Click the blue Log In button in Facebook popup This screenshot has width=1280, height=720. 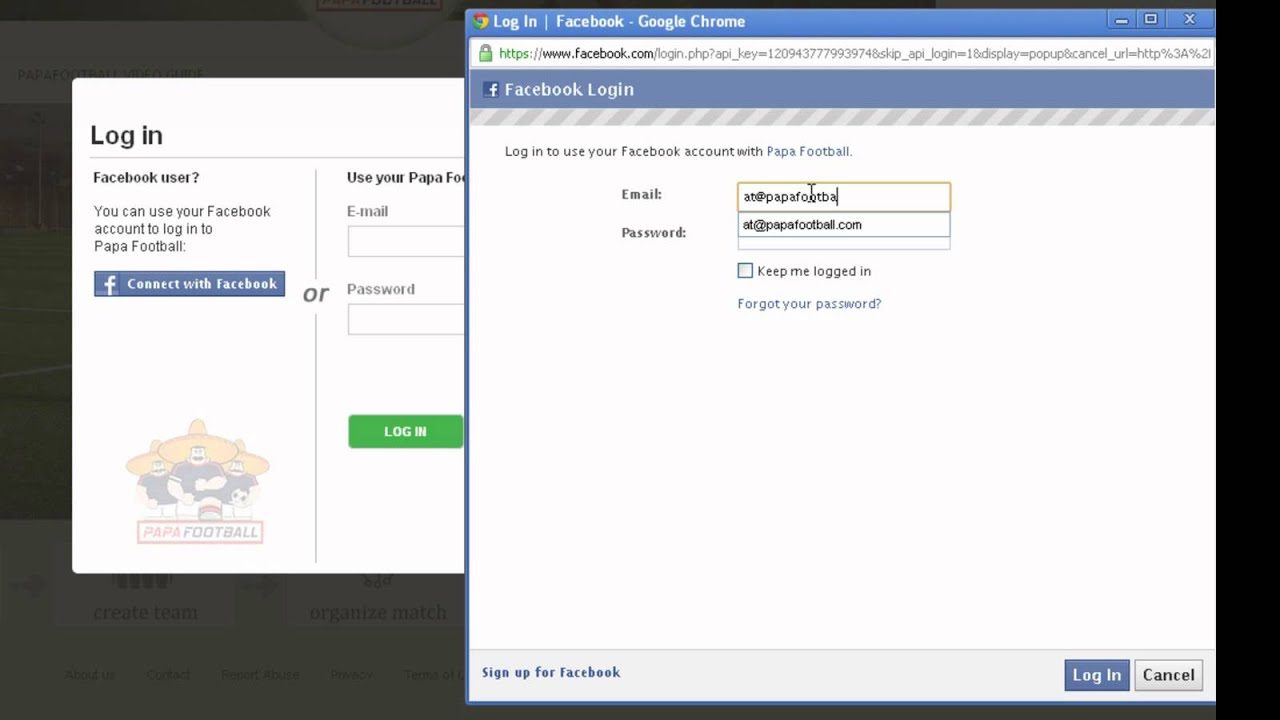point(1097,675)
